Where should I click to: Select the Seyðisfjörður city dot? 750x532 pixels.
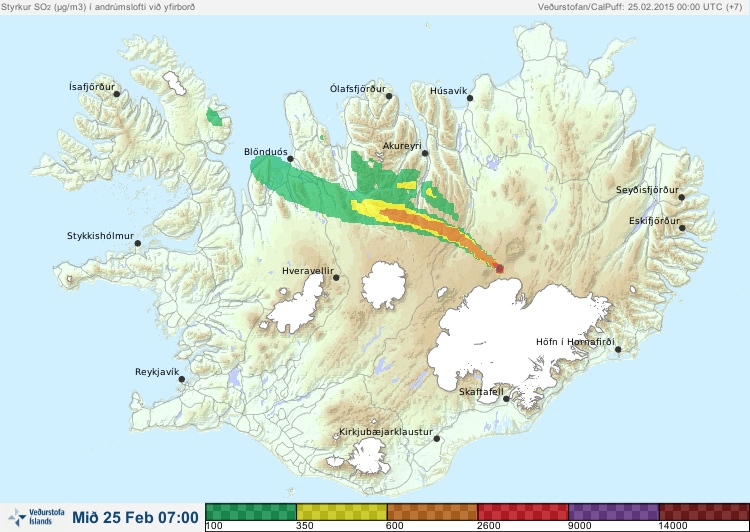click(682, 197)
